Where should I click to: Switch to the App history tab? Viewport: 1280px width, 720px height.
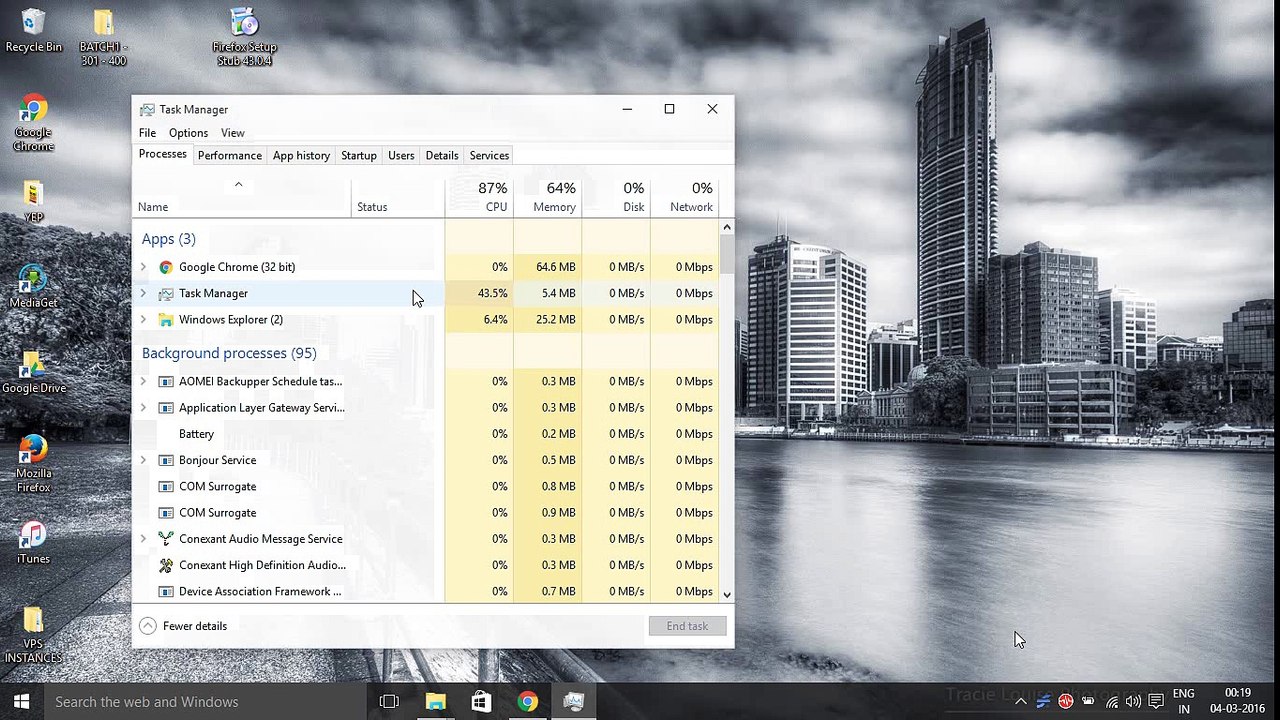coord(301,155)
